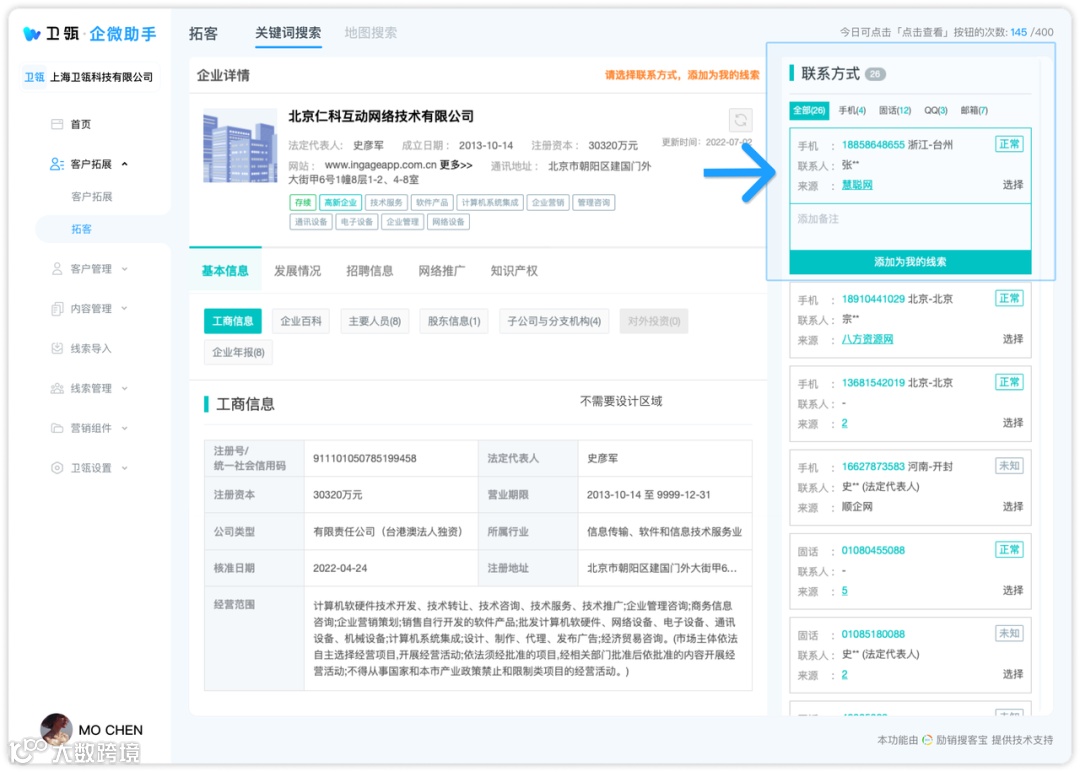Expand the 卫瓴设置 menu chevron
The width and height of the screenshot is (1080, 772).
(125, 468)
